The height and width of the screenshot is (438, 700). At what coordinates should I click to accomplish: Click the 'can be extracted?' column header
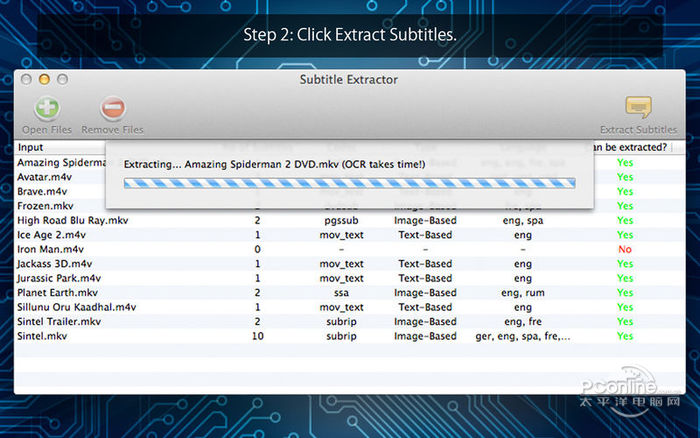tap(629, 147)
